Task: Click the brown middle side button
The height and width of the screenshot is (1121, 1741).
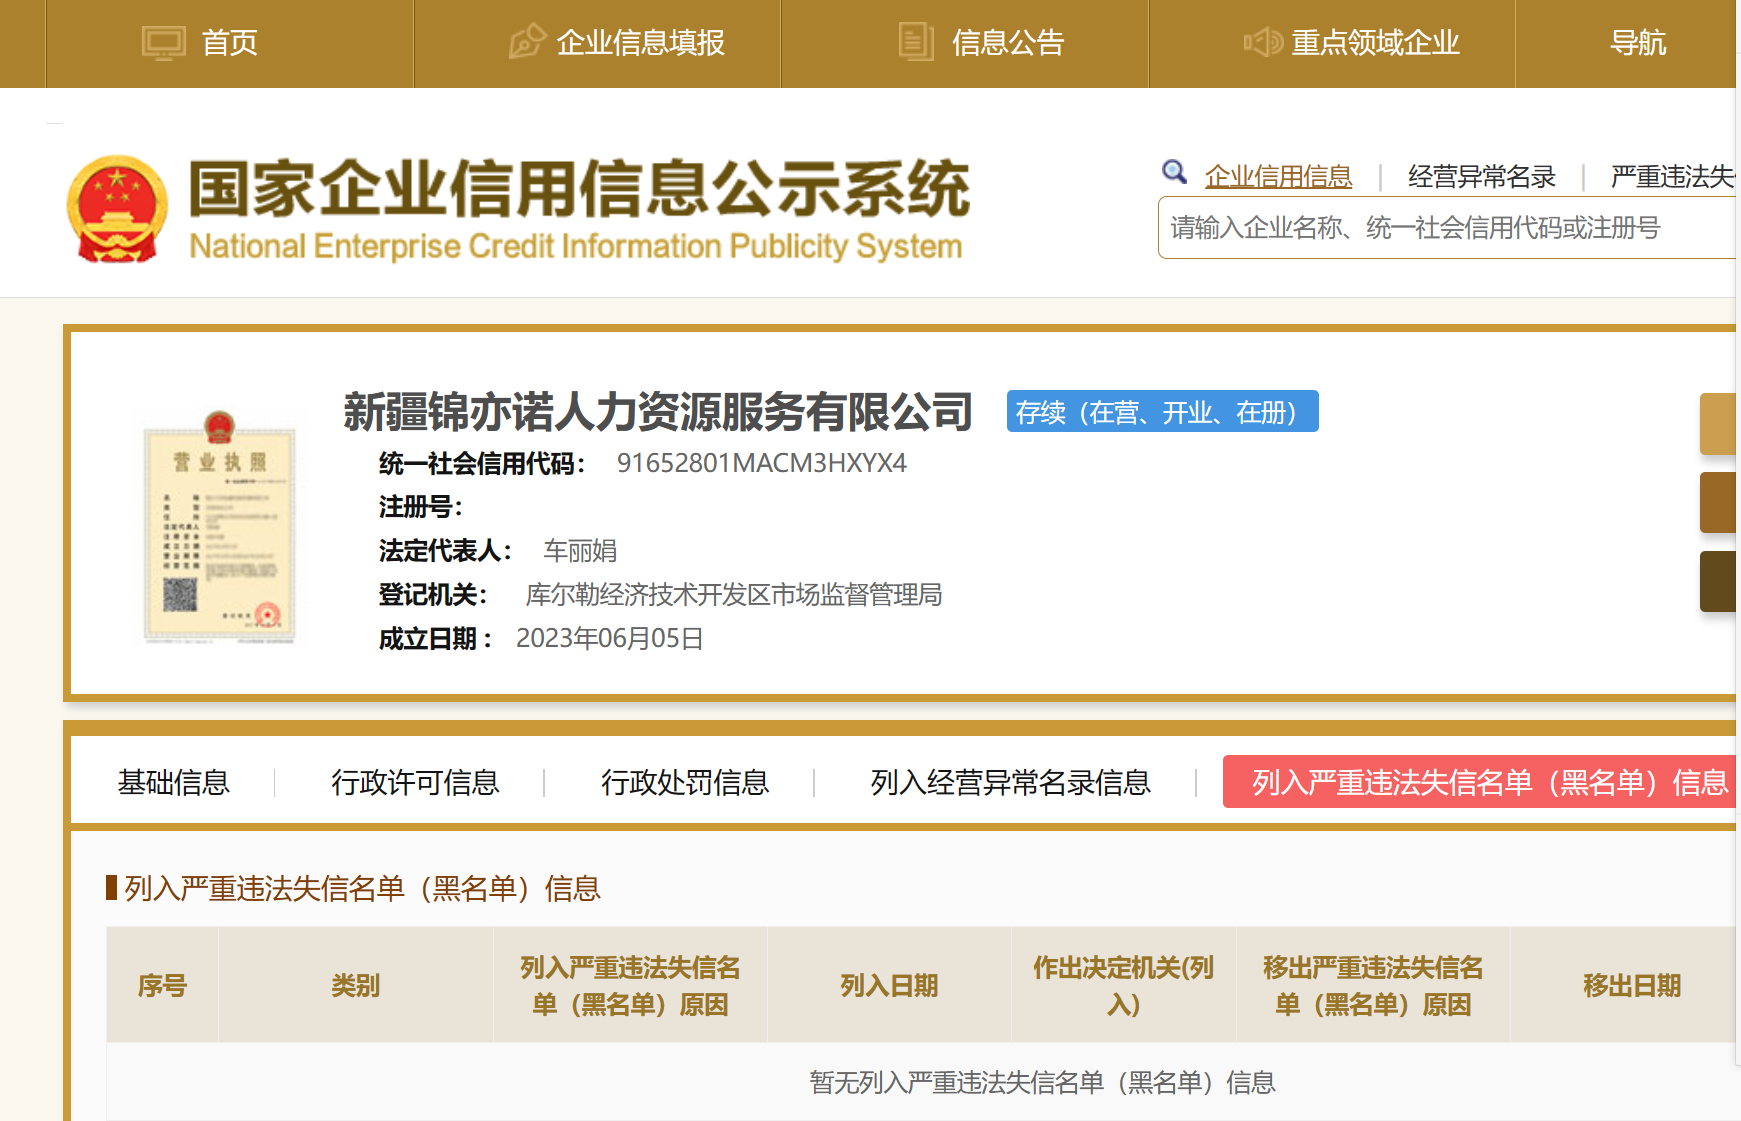Action: [1718, 502]
